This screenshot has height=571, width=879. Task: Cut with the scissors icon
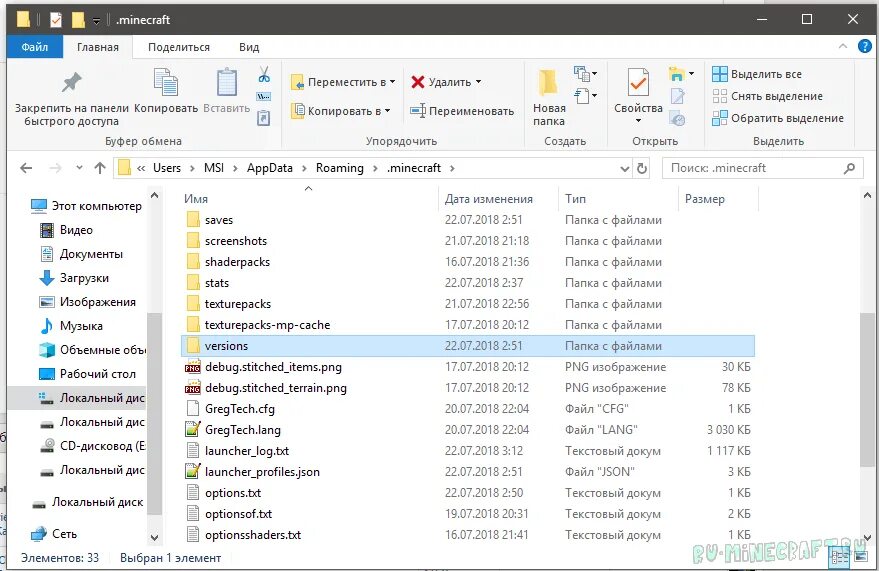[x=264, y=75]
